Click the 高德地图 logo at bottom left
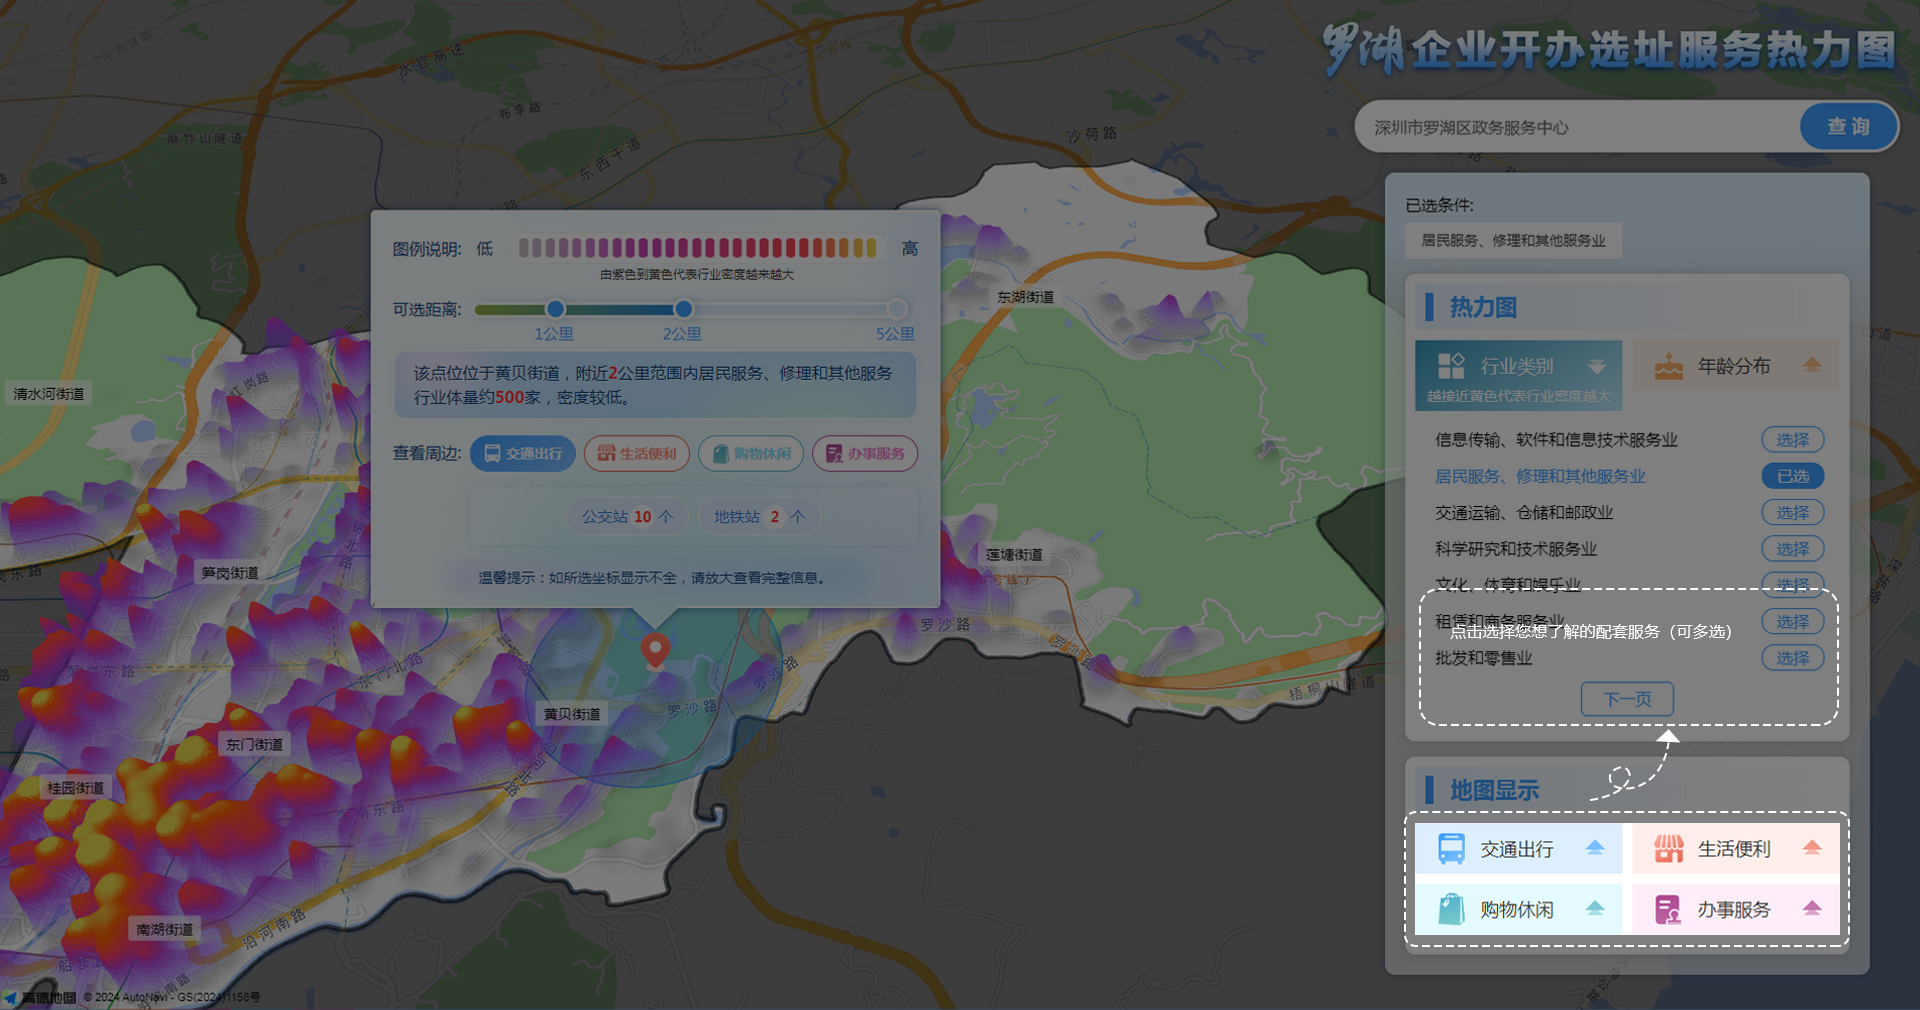Screen dimensions: 1920x1010 click(40, 997)
